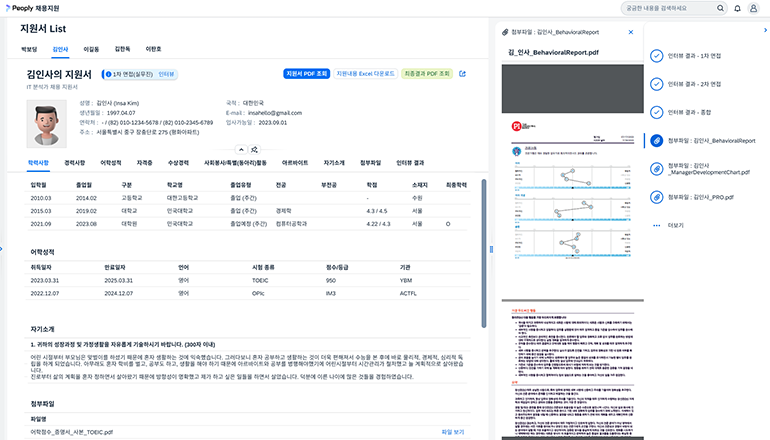Image resolution: width=770 pixels, height=440 pixels.
Task: Switch to the 자격증 section tab
Action: [x=144, y=163]
